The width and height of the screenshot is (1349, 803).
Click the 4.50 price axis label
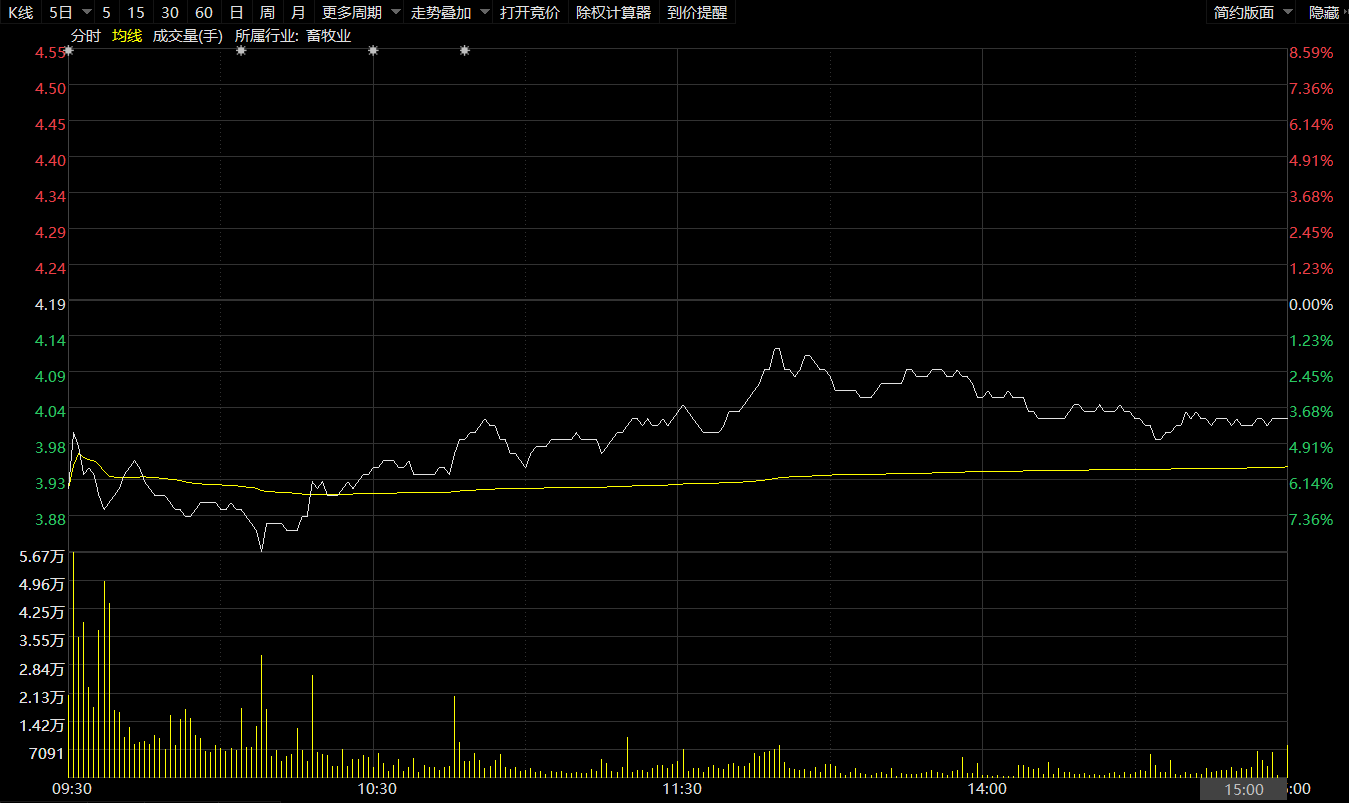(50, 88)
